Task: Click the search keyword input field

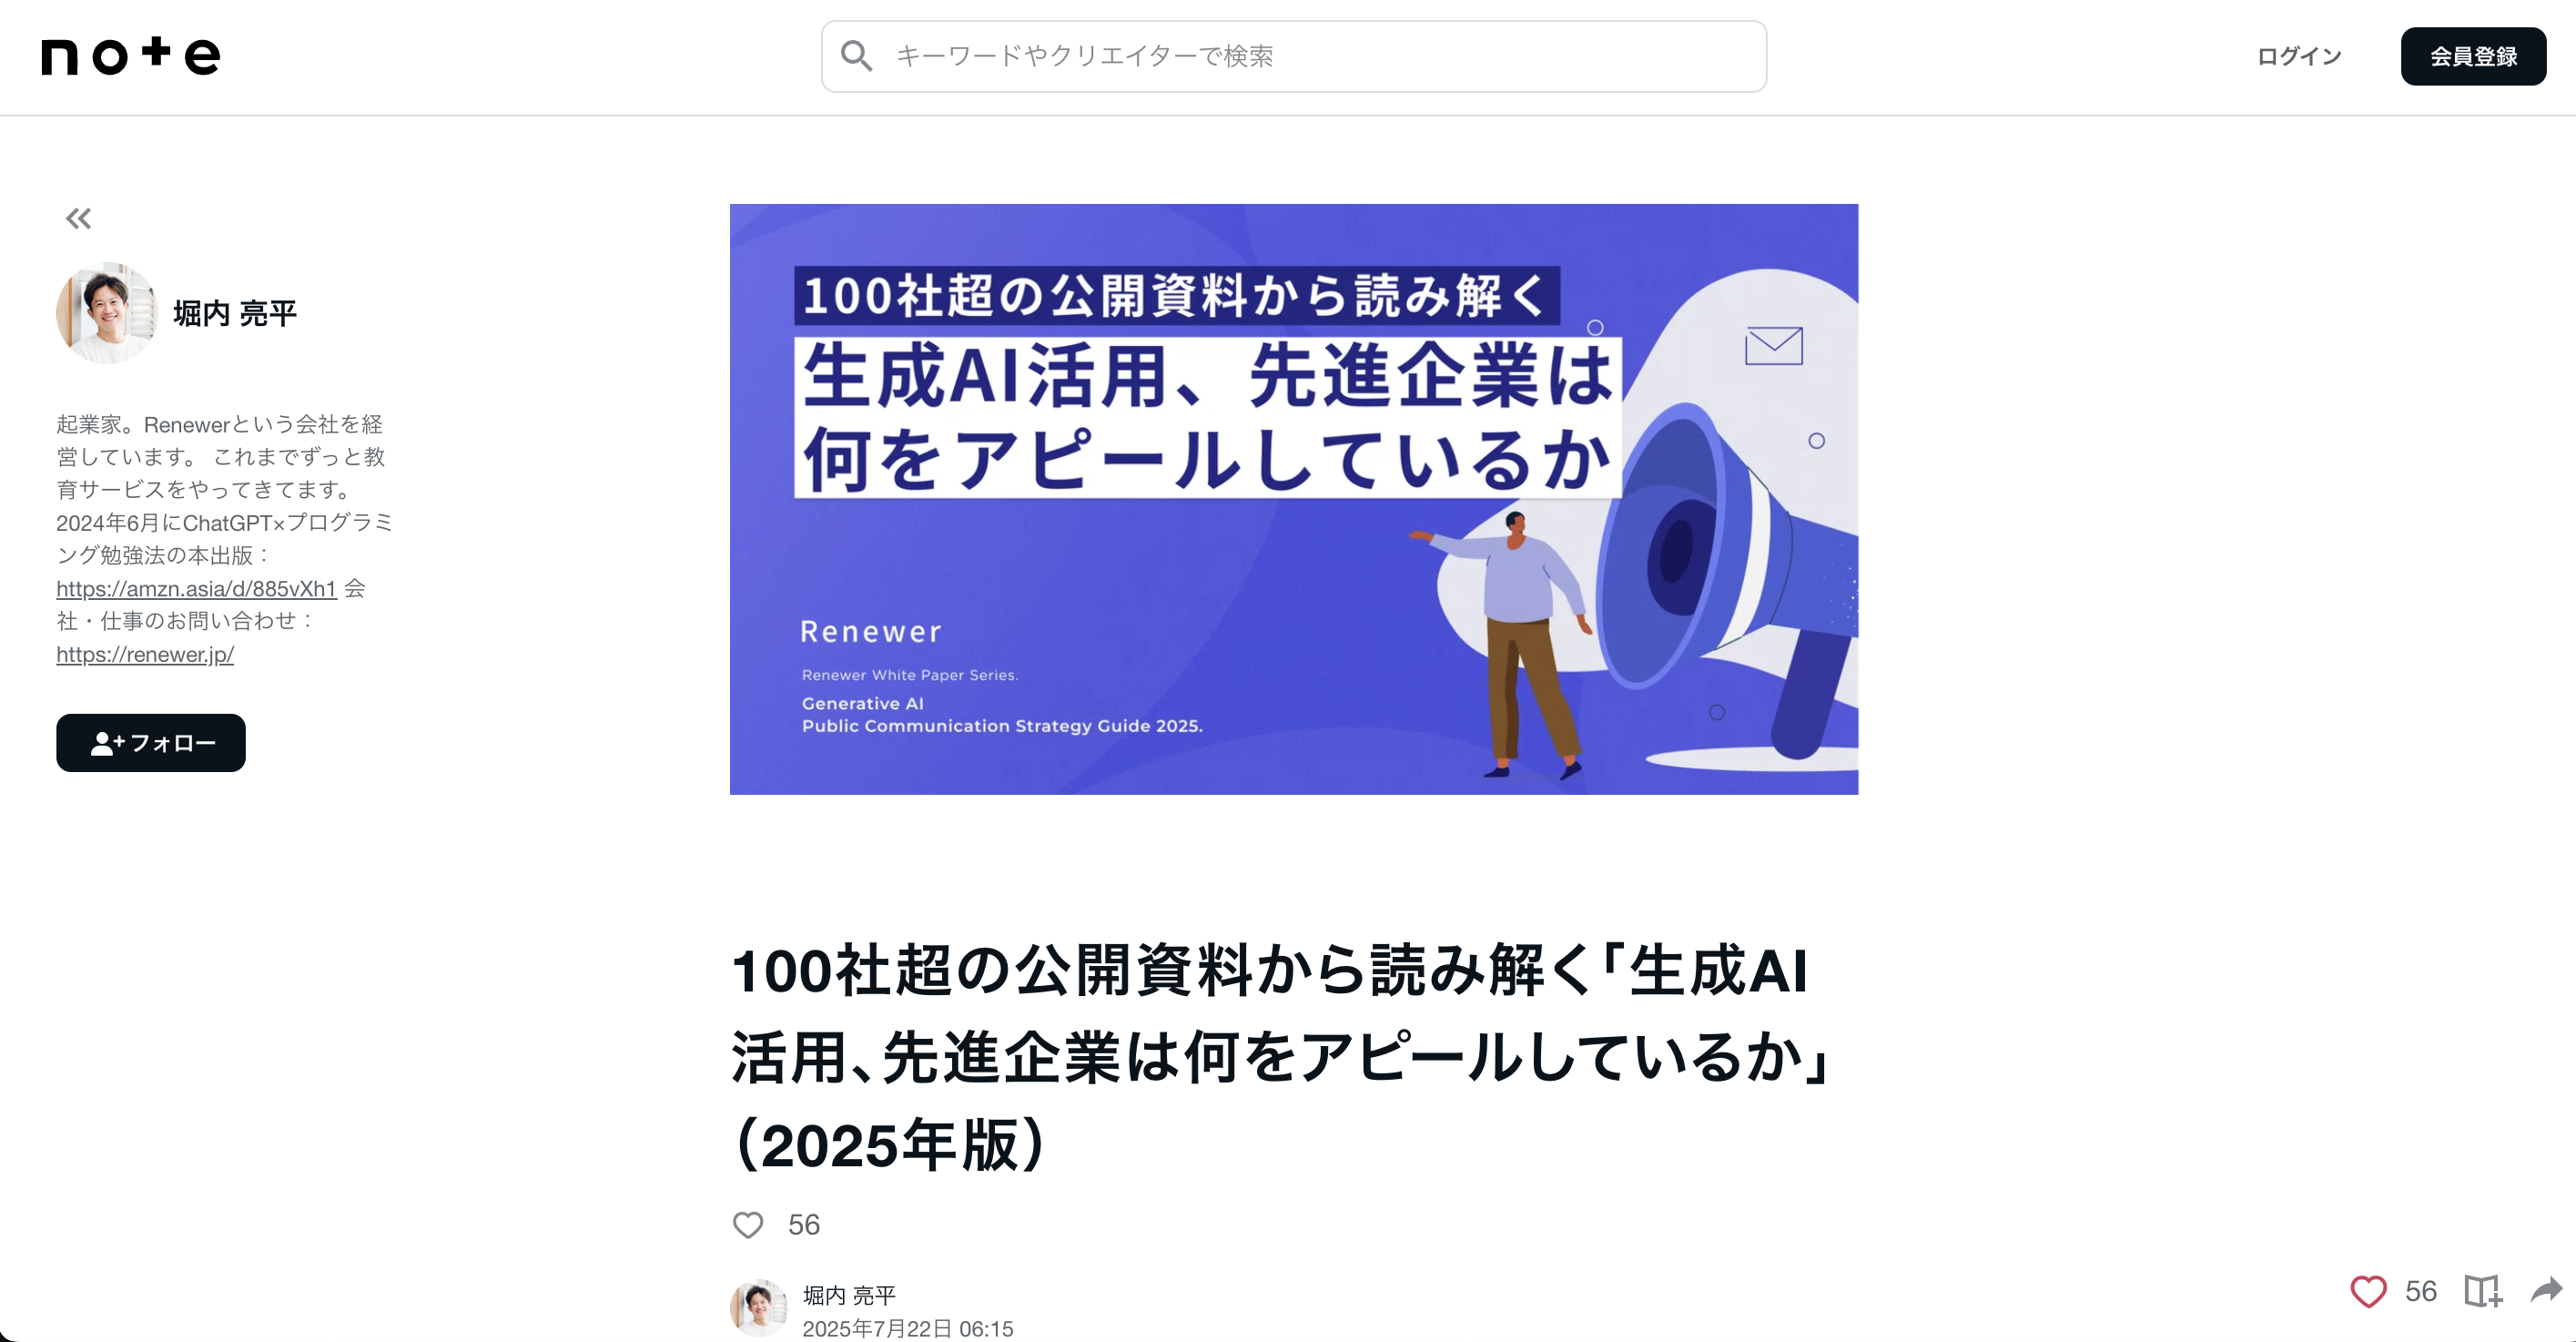Action: pyautogui.click(x=1293, y=56)
